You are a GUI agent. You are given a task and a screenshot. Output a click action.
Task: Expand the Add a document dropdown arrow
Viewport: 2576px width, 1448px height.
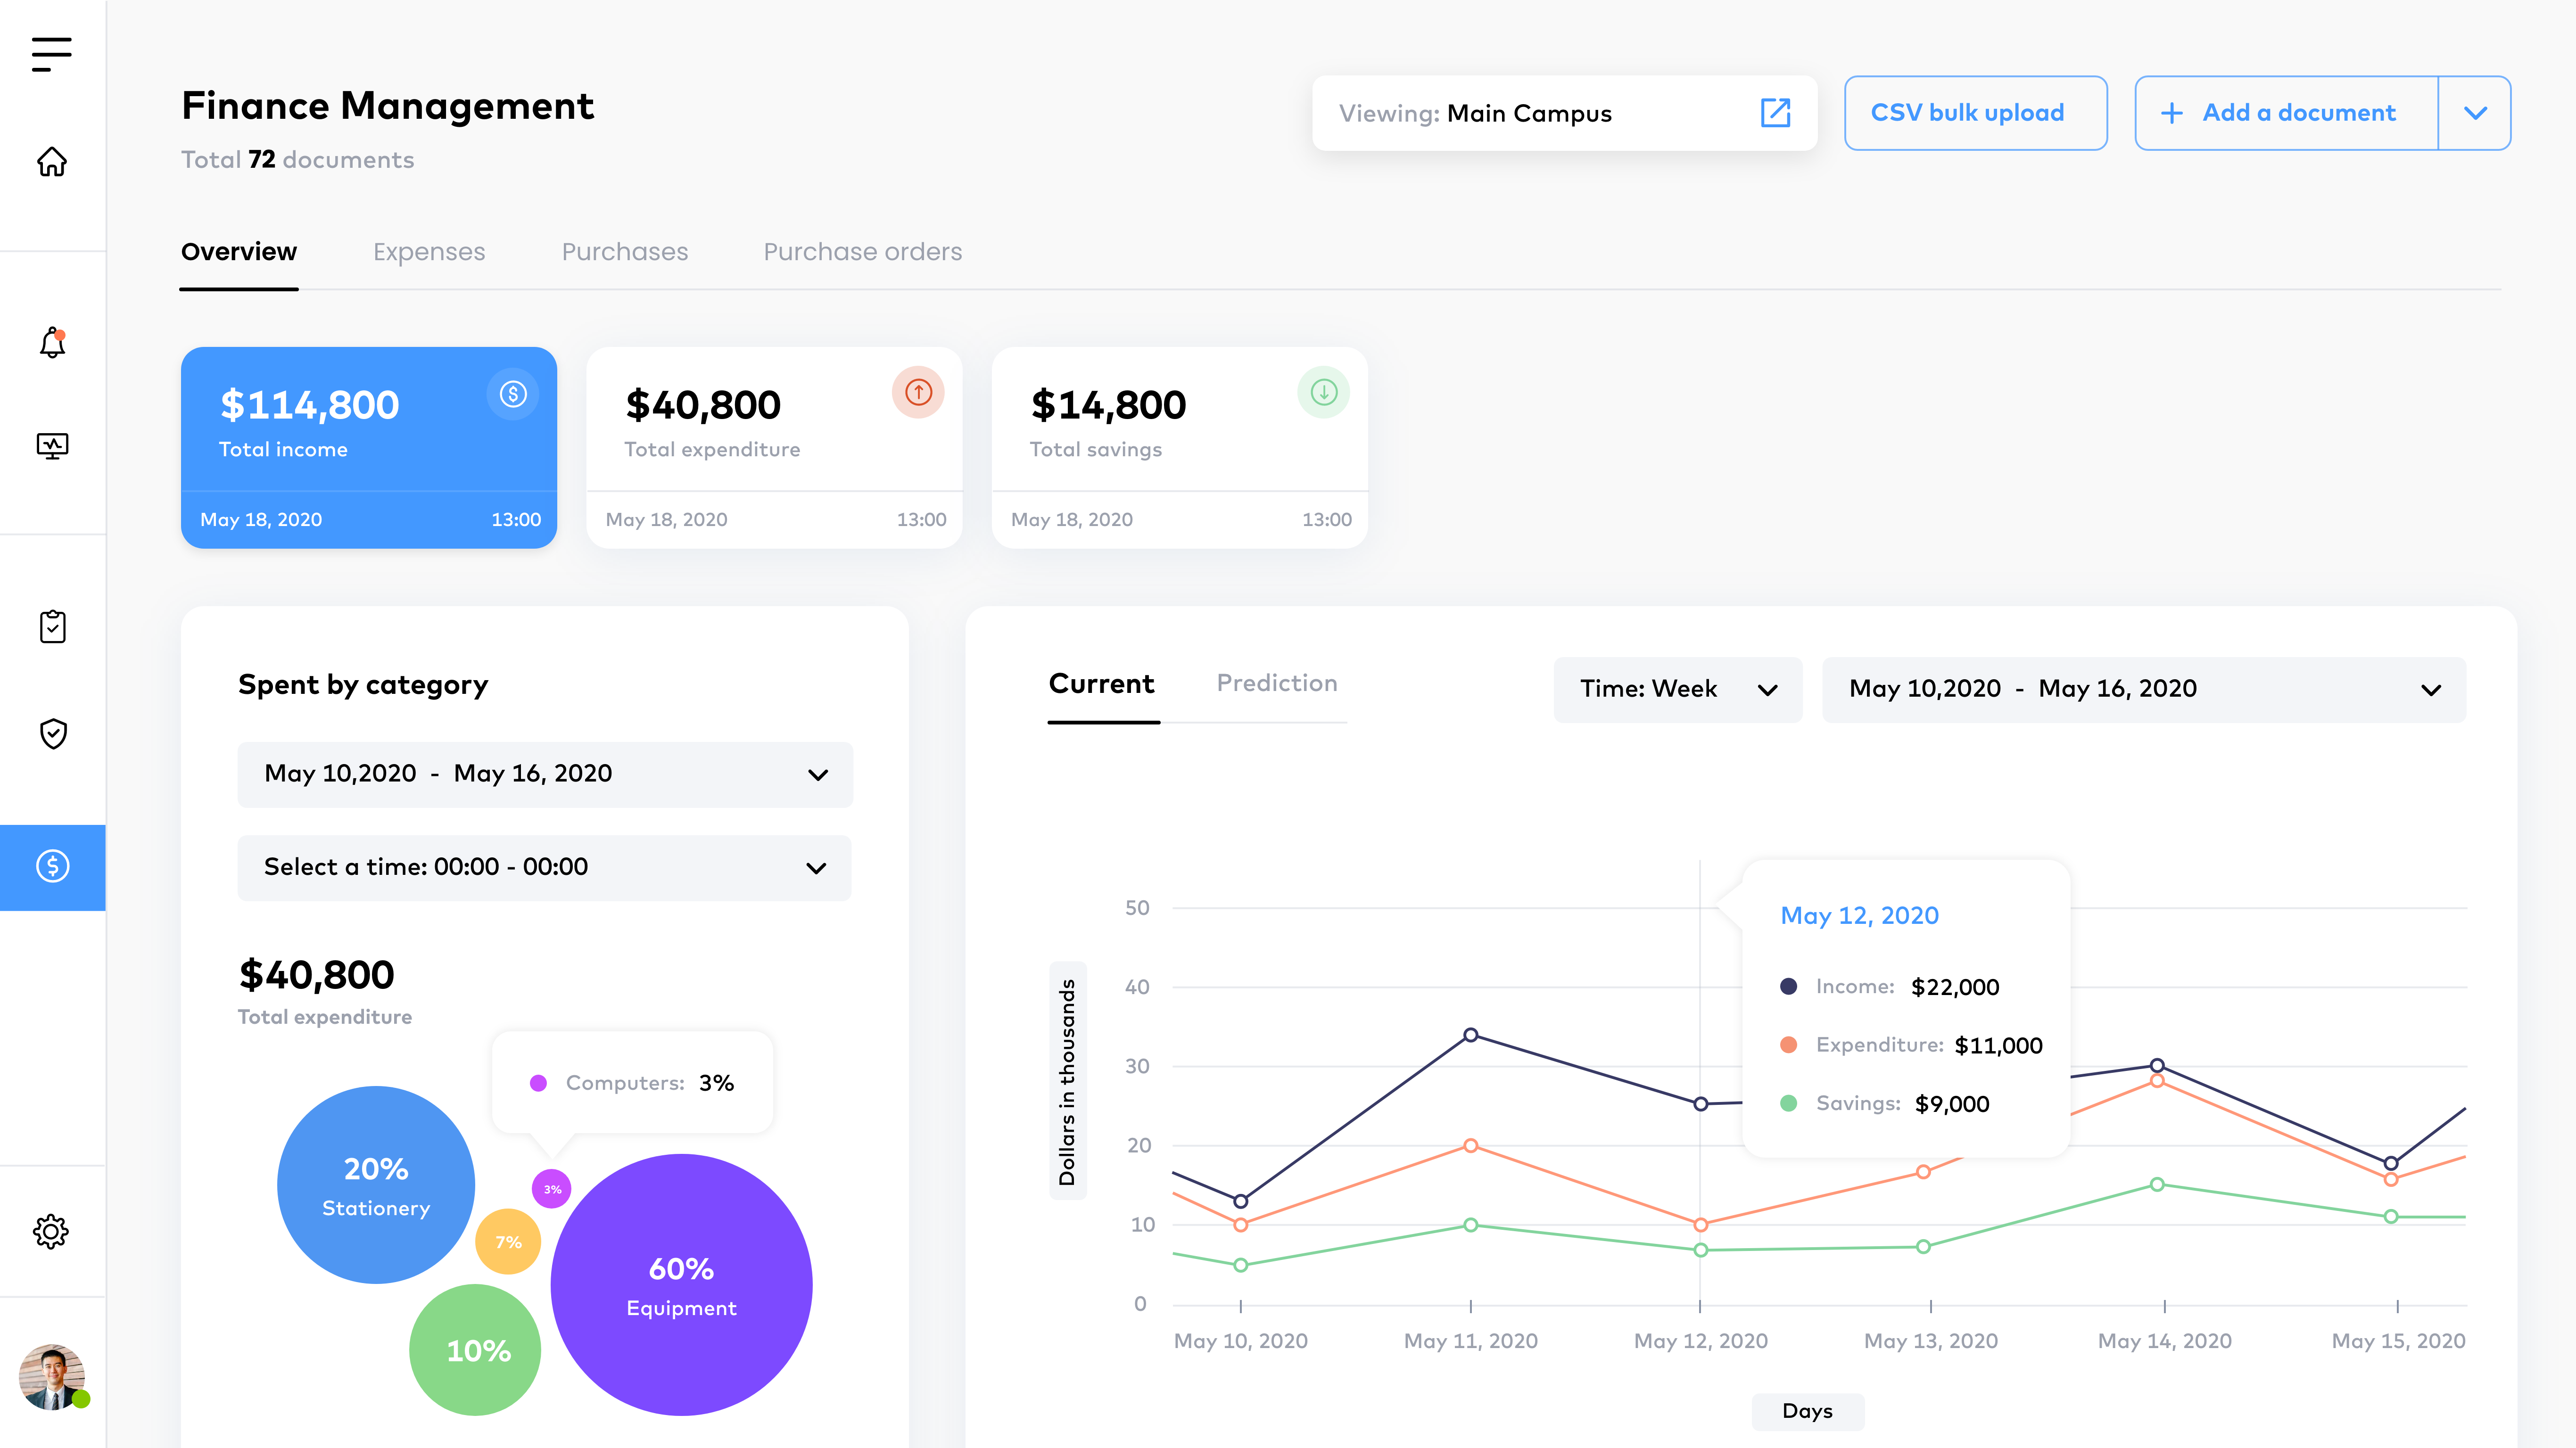point(2475,113)
